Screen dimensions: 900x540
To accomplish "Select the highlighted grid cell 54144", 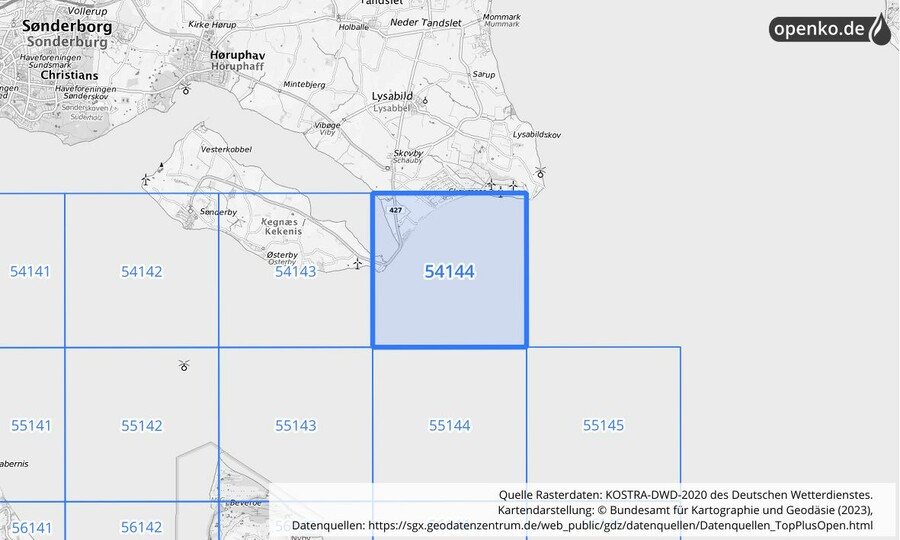I will click(x=449, y=270).
